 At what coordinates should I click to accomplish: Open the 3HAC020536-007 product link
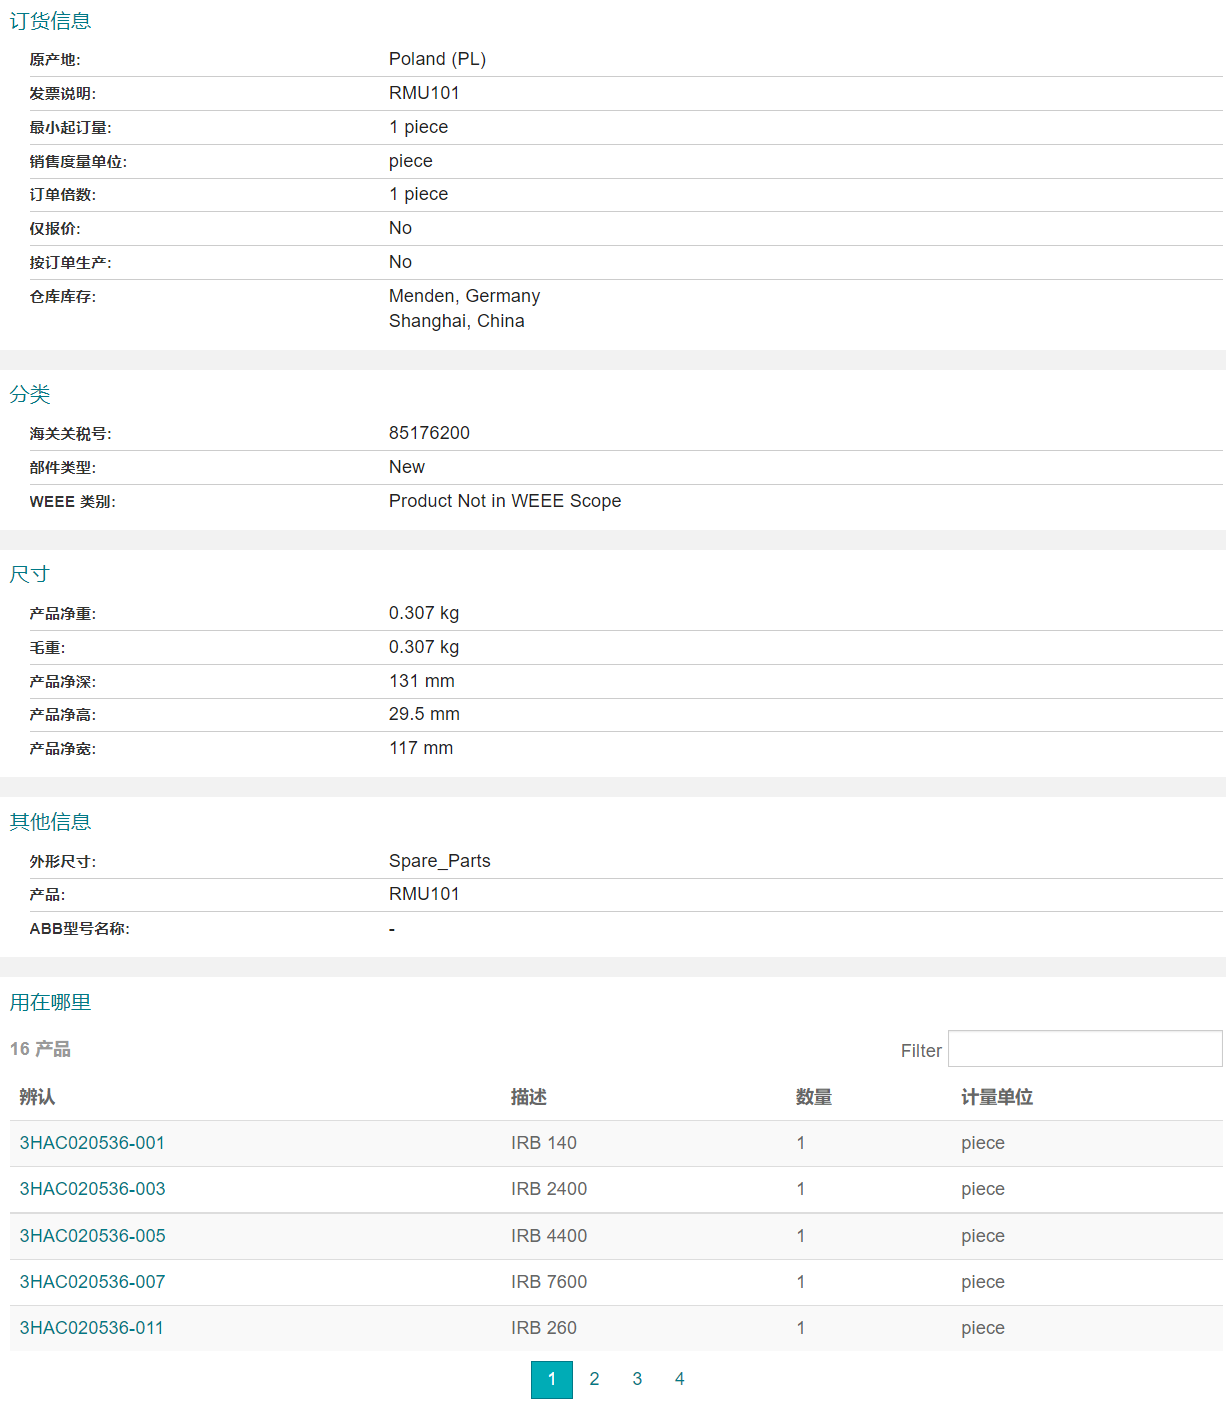coord(92,1282)
